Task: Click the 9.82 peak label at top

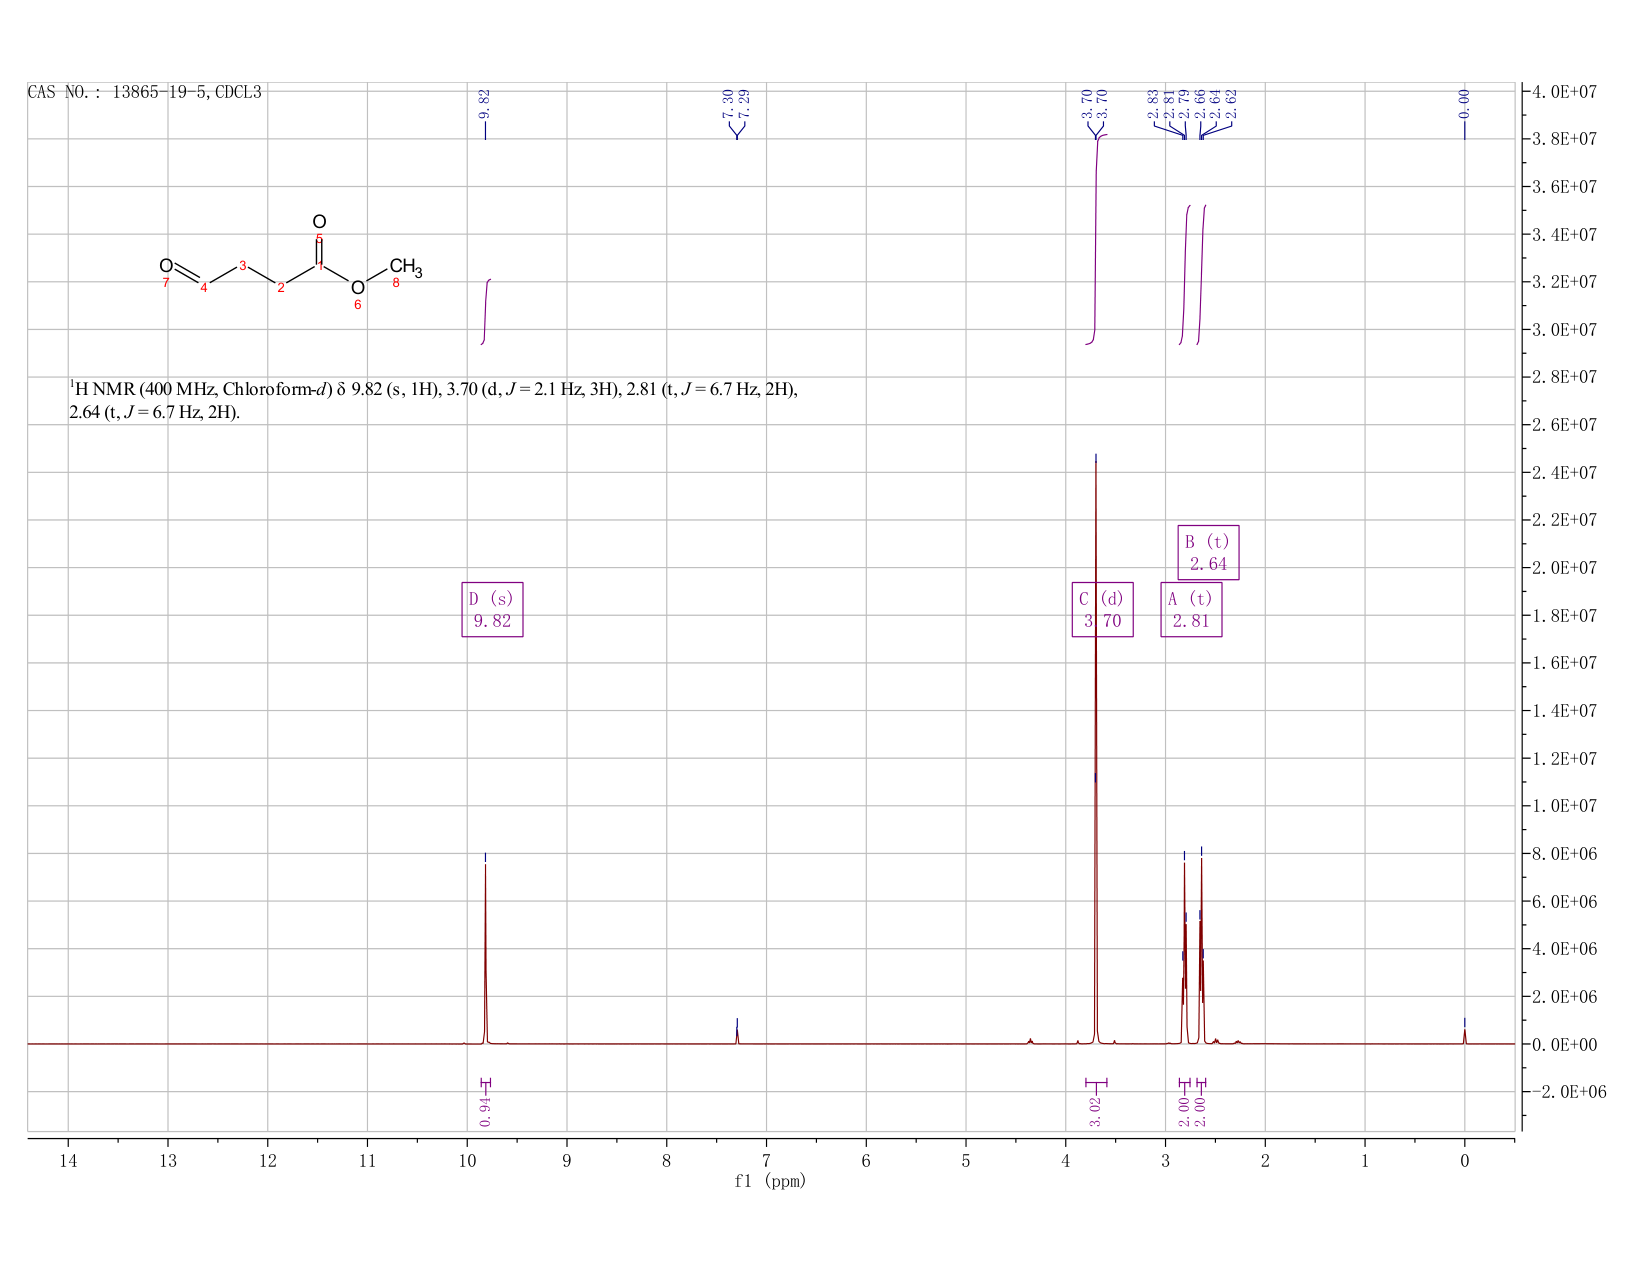Action: (x=485, y=103)
